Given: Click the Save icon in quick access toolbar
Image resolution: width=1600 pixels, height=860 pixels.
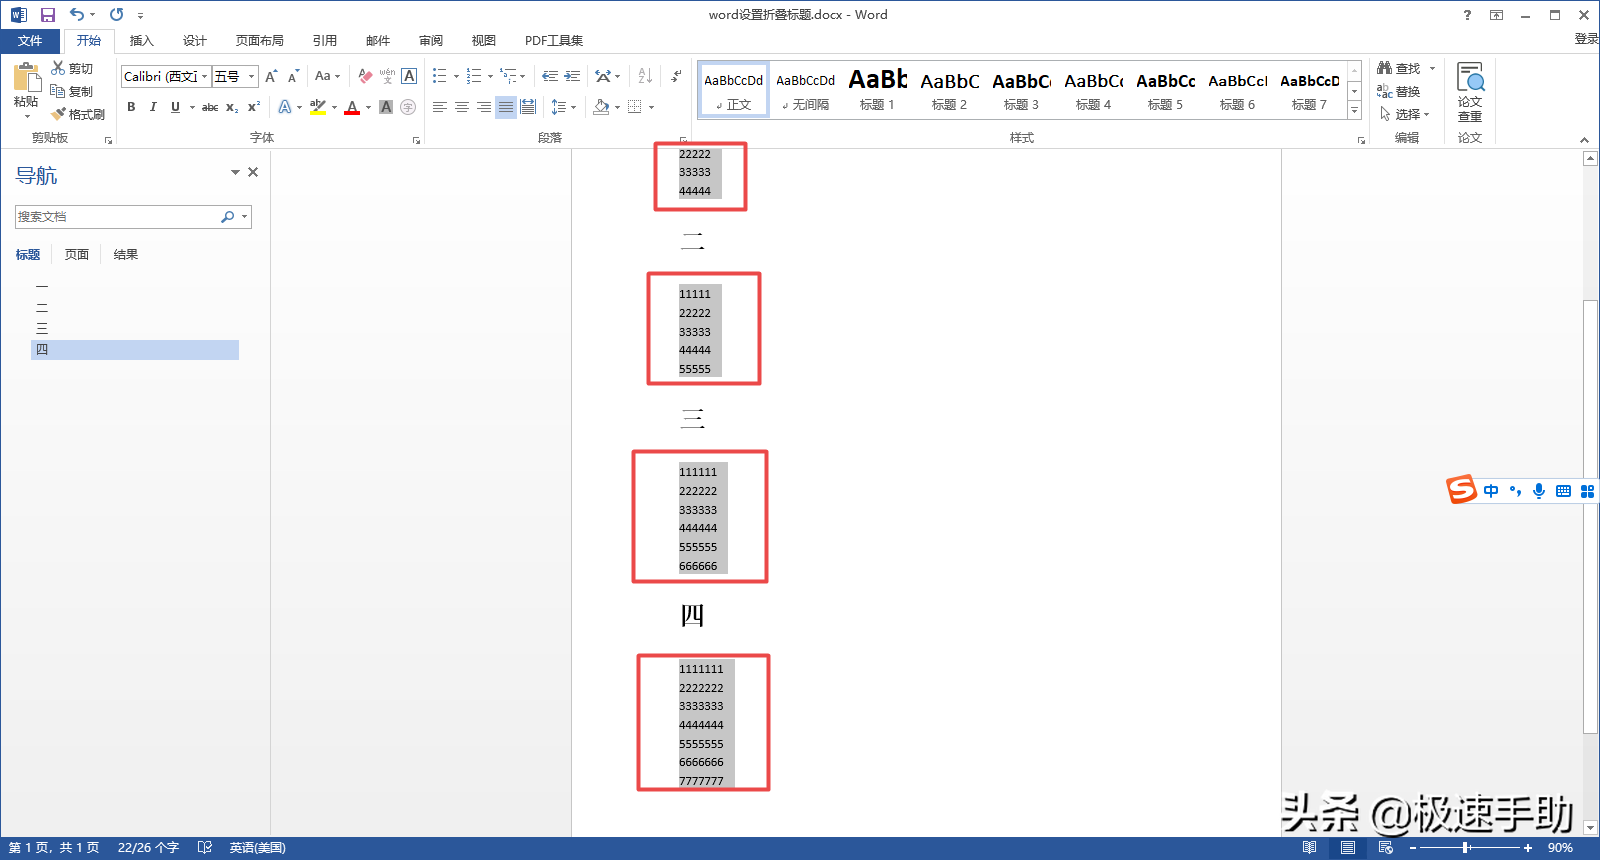Looking at the screenshot, I should tap(47, 15).
